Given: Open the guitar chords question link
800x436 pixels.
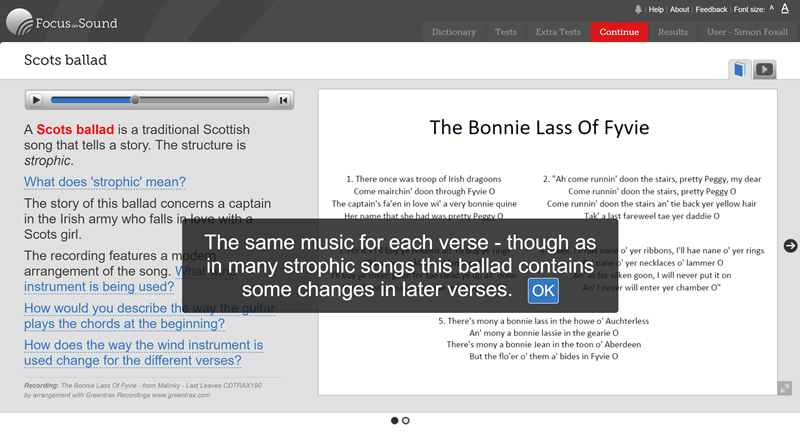Looking at the screenshot, I should 149,316.
